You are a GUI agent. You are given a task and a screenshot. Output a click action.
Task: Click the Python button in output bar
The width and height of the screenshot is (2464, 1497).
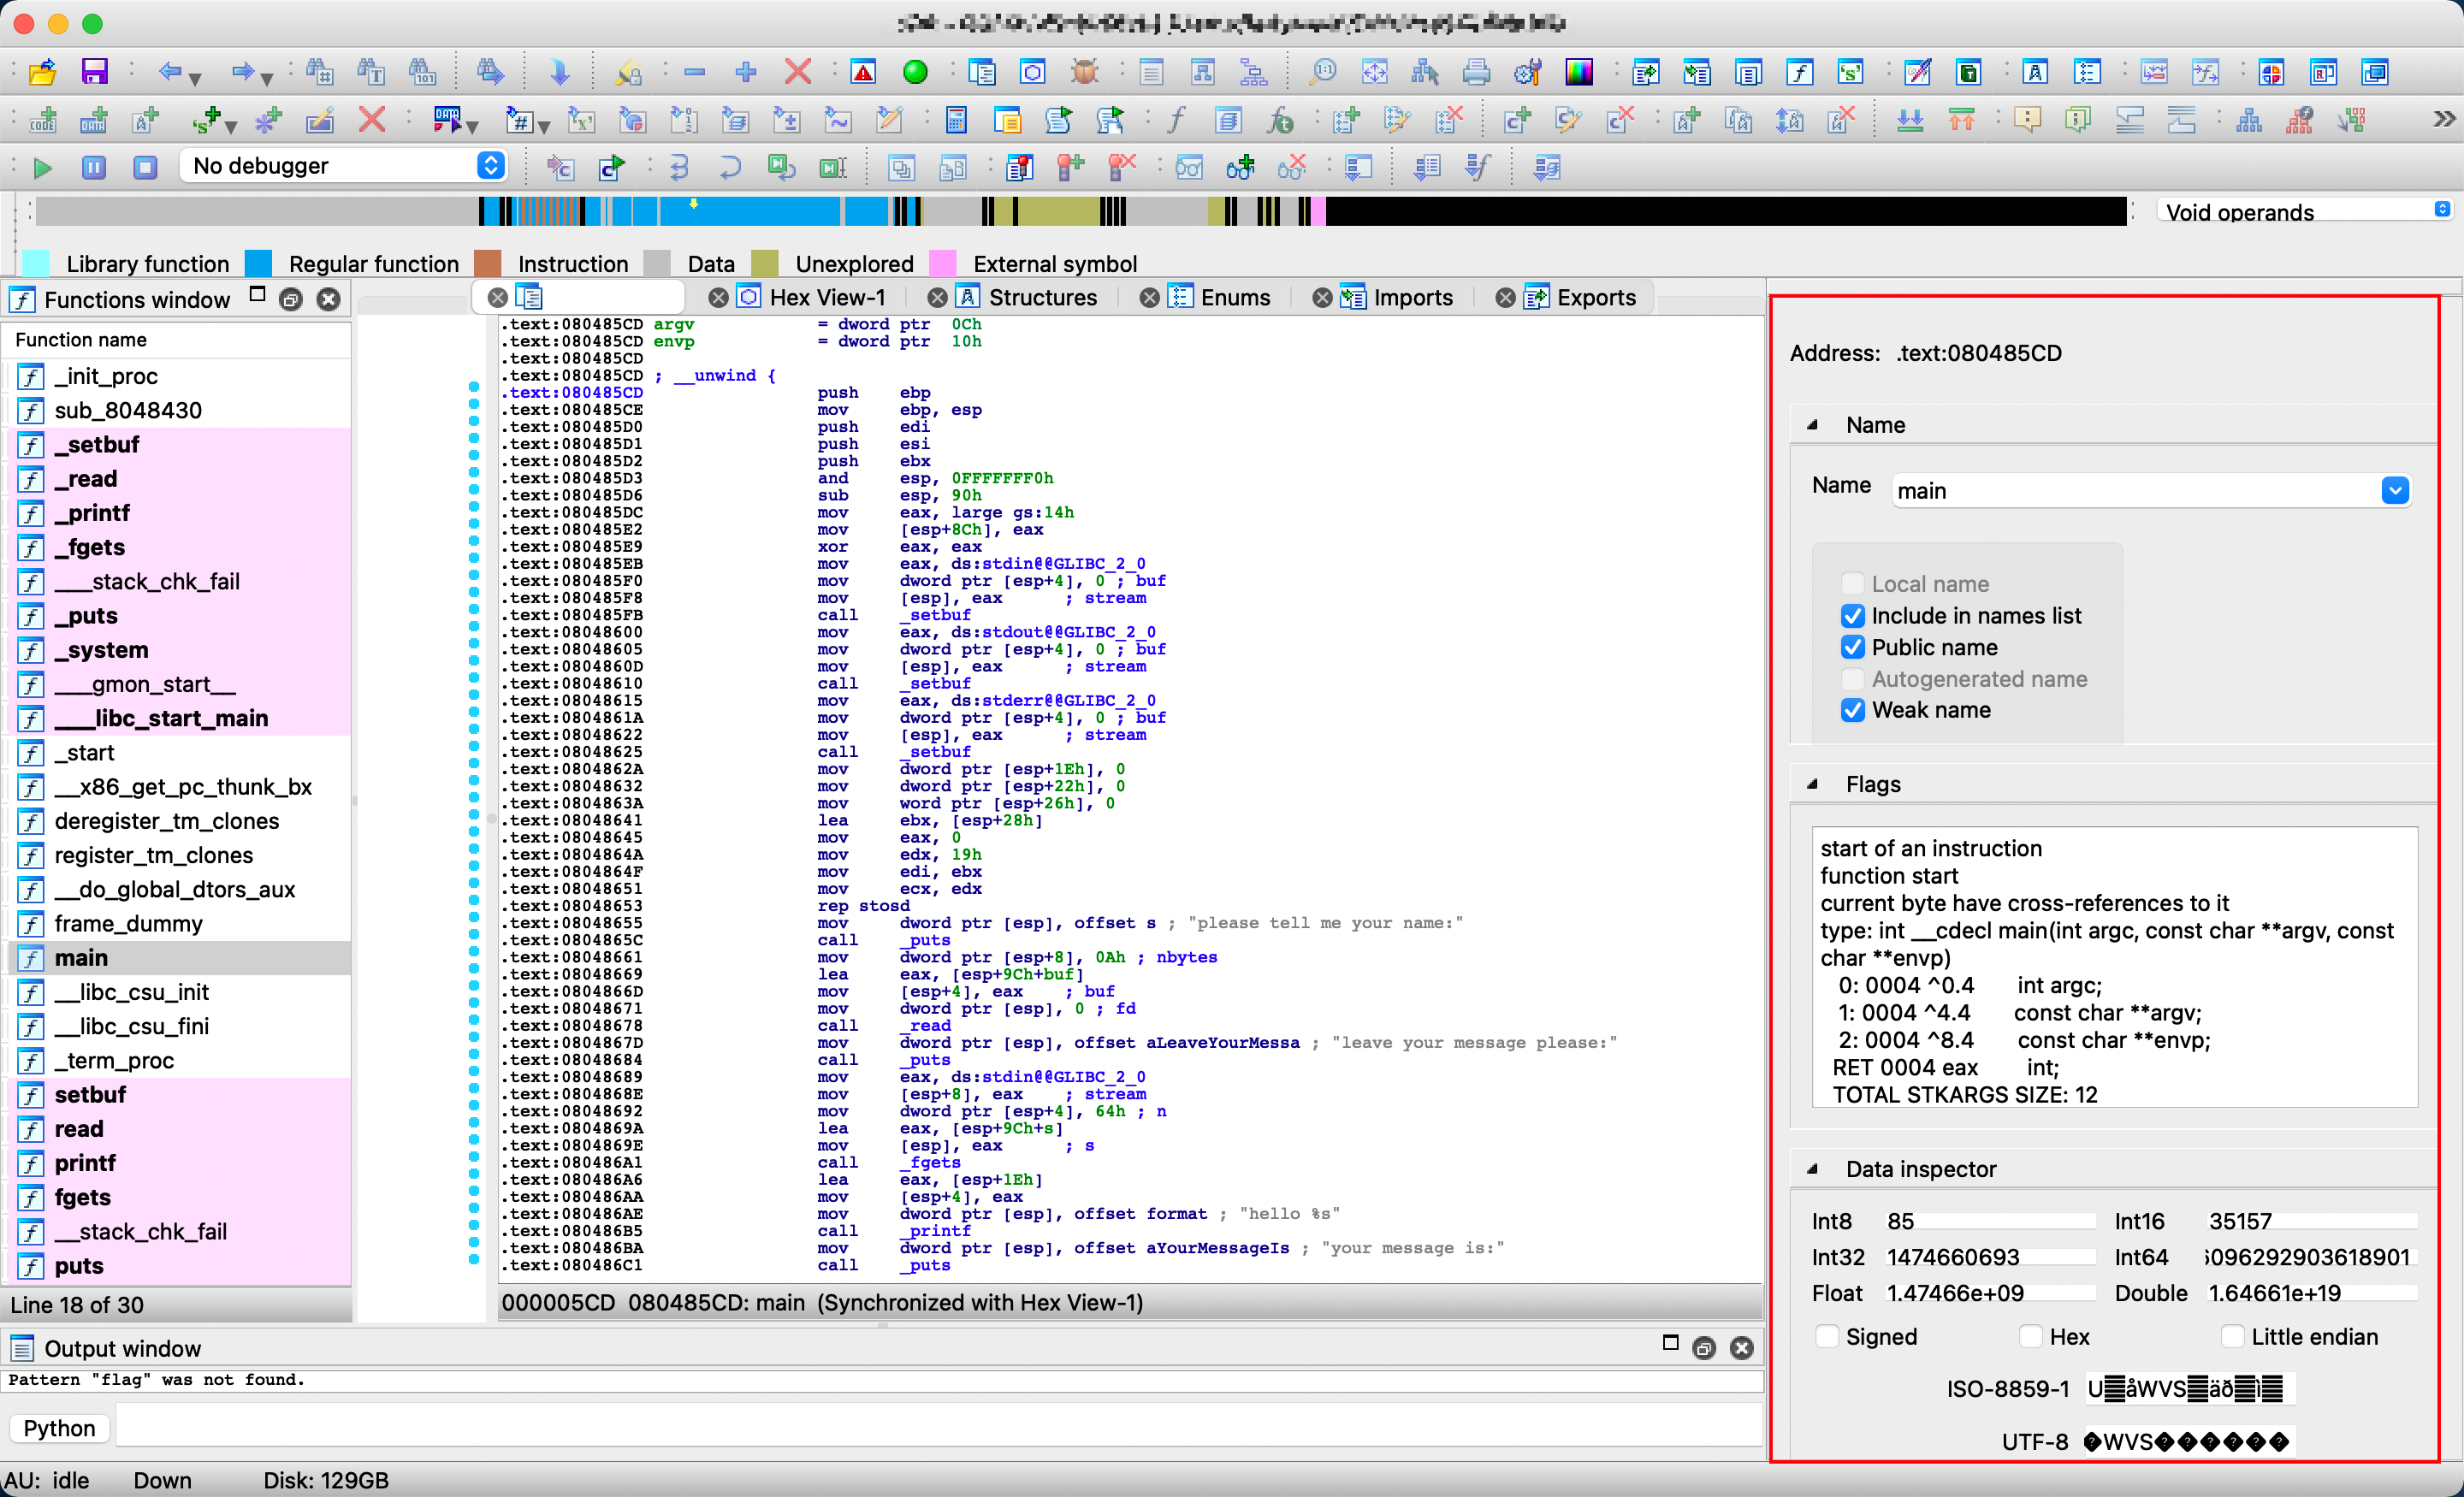click(59, 1427)
